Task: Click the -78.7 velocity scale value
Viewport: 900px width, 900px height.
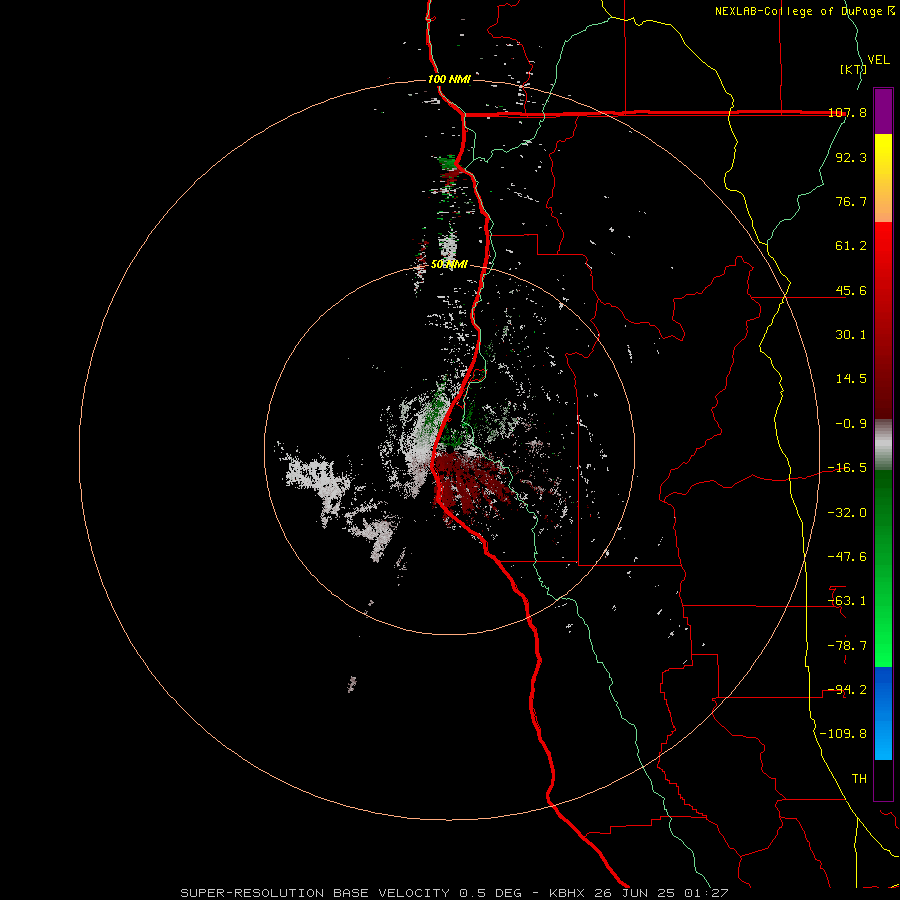Action: [x=847, y=646]
